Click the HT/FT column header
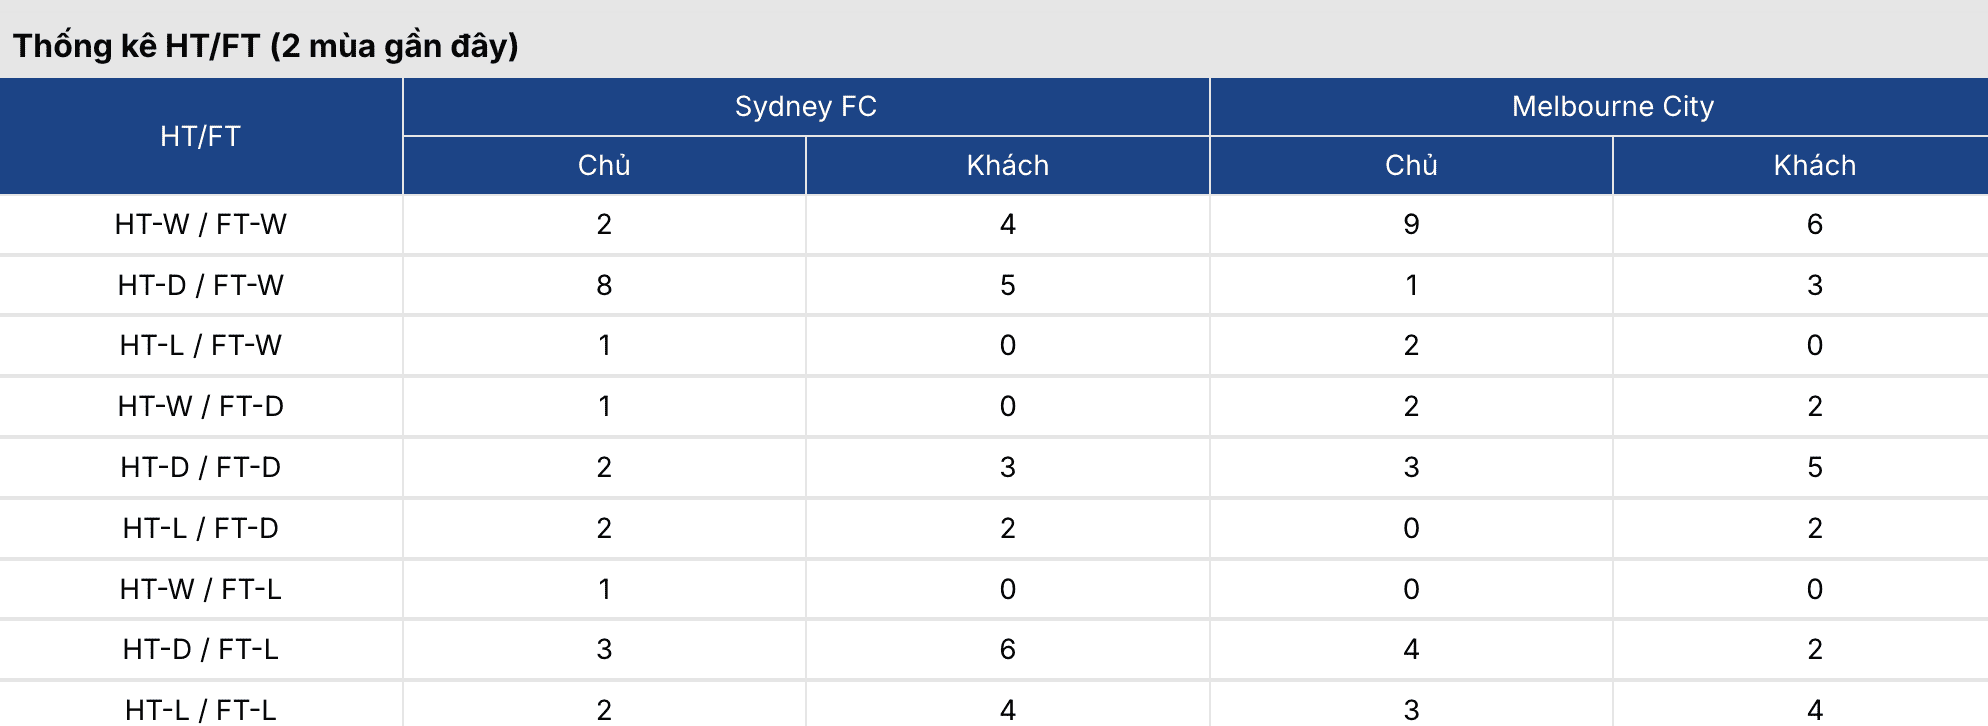The height and width of the screenshot is (726, 1988). (201, 136)
